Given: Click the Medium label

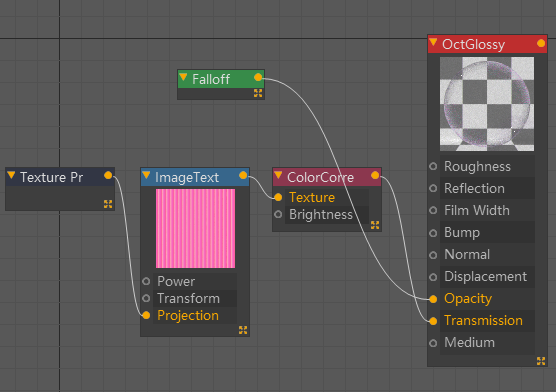Looking at the screenshot, I should pyautogui.click(x=469, y=343).
